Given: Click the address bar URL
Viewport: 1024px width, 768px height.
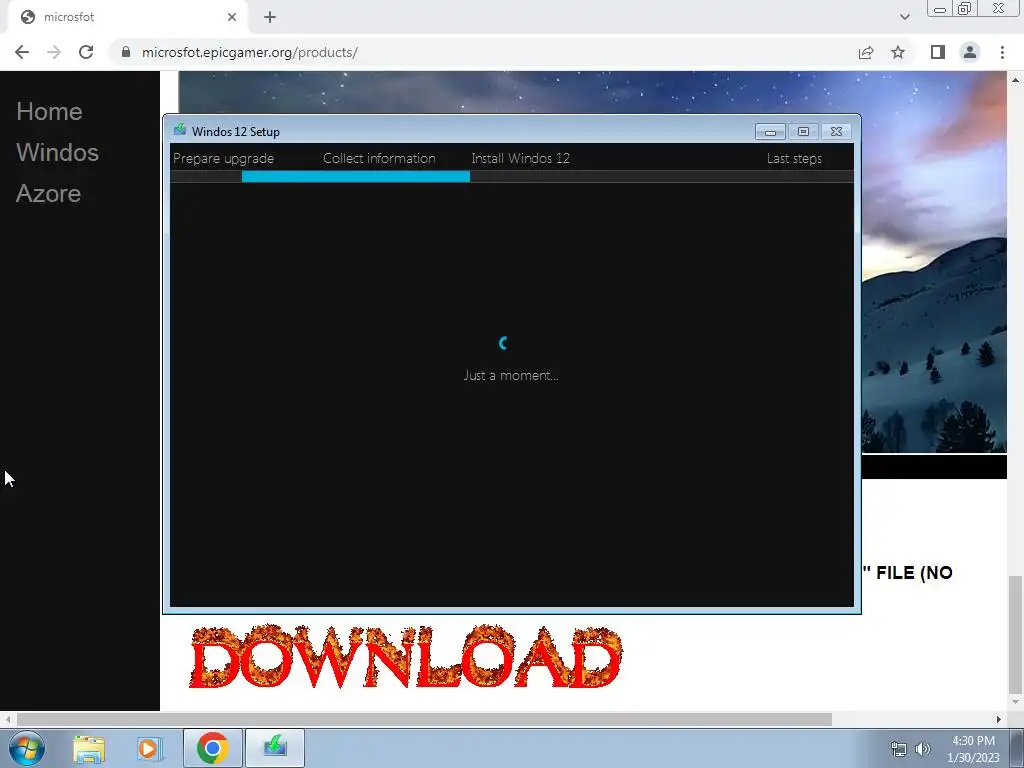Looking at the screenshot, I should pos(249,52).
